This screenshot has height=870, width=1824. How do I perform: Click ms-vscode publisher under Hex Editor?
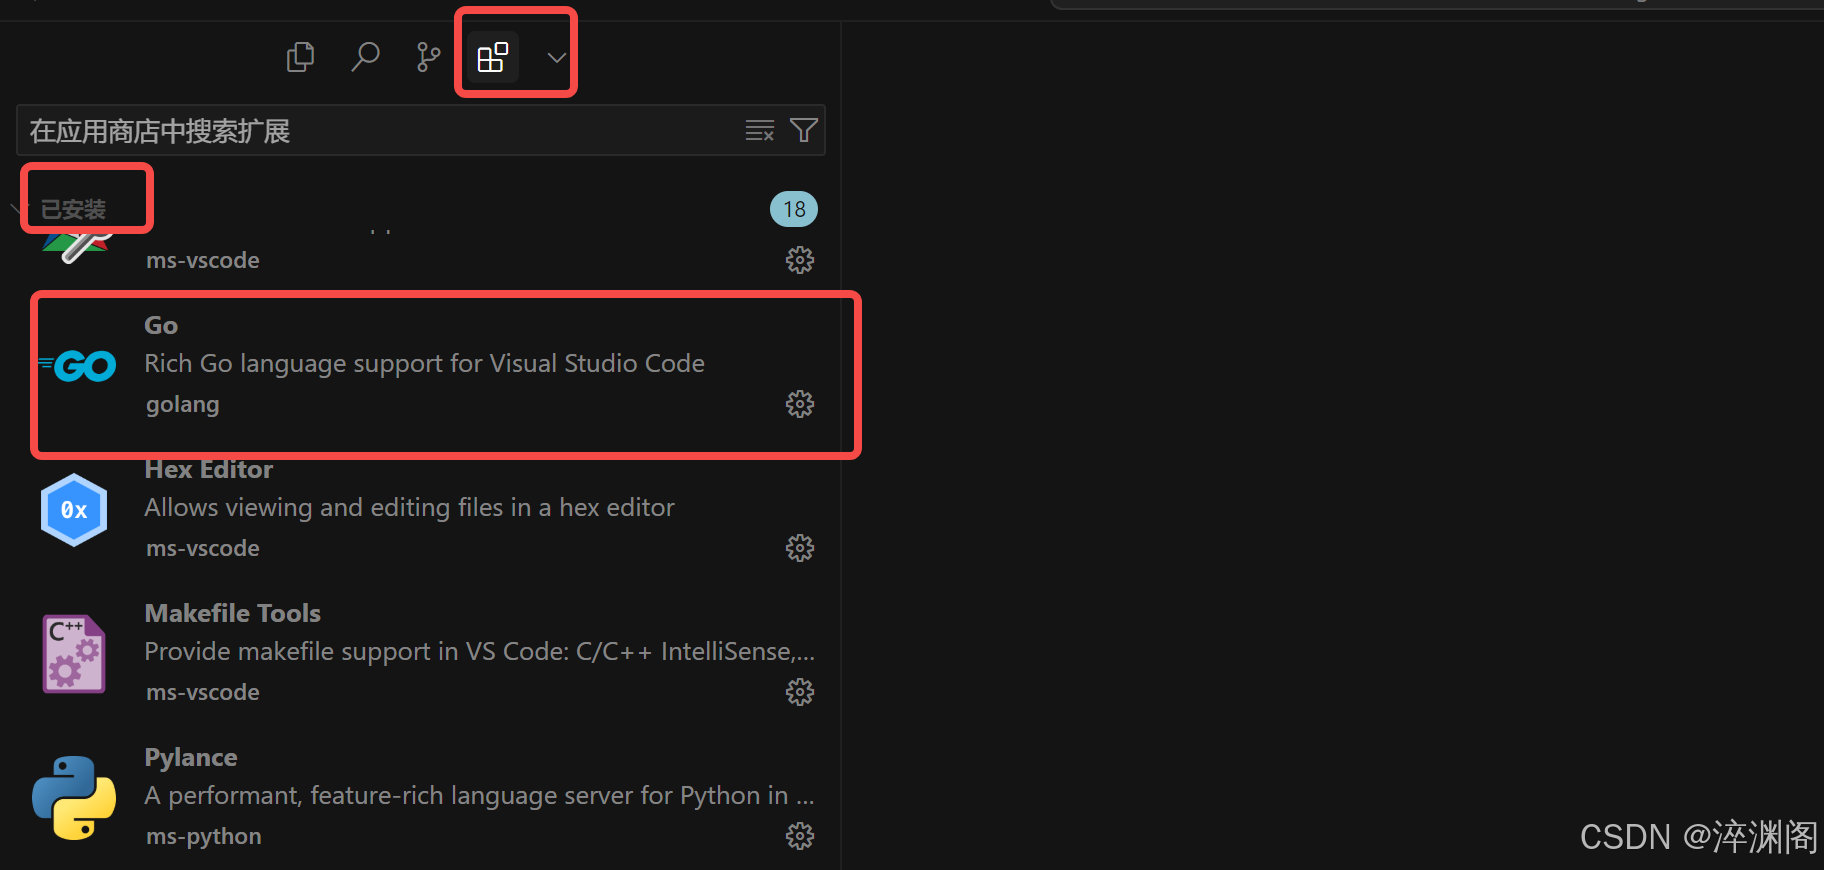click(x=203, y=548)
